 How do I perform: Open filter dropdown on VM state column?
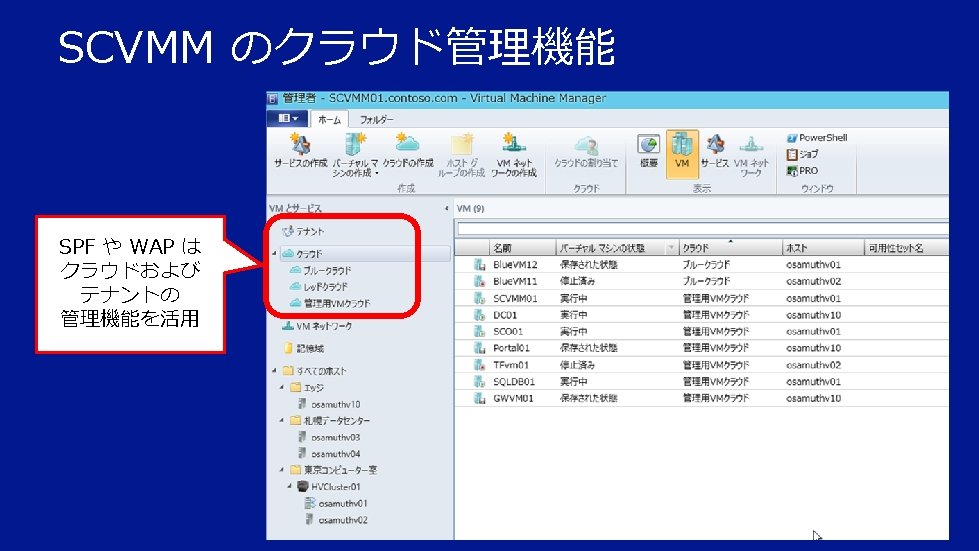point(672,248)
